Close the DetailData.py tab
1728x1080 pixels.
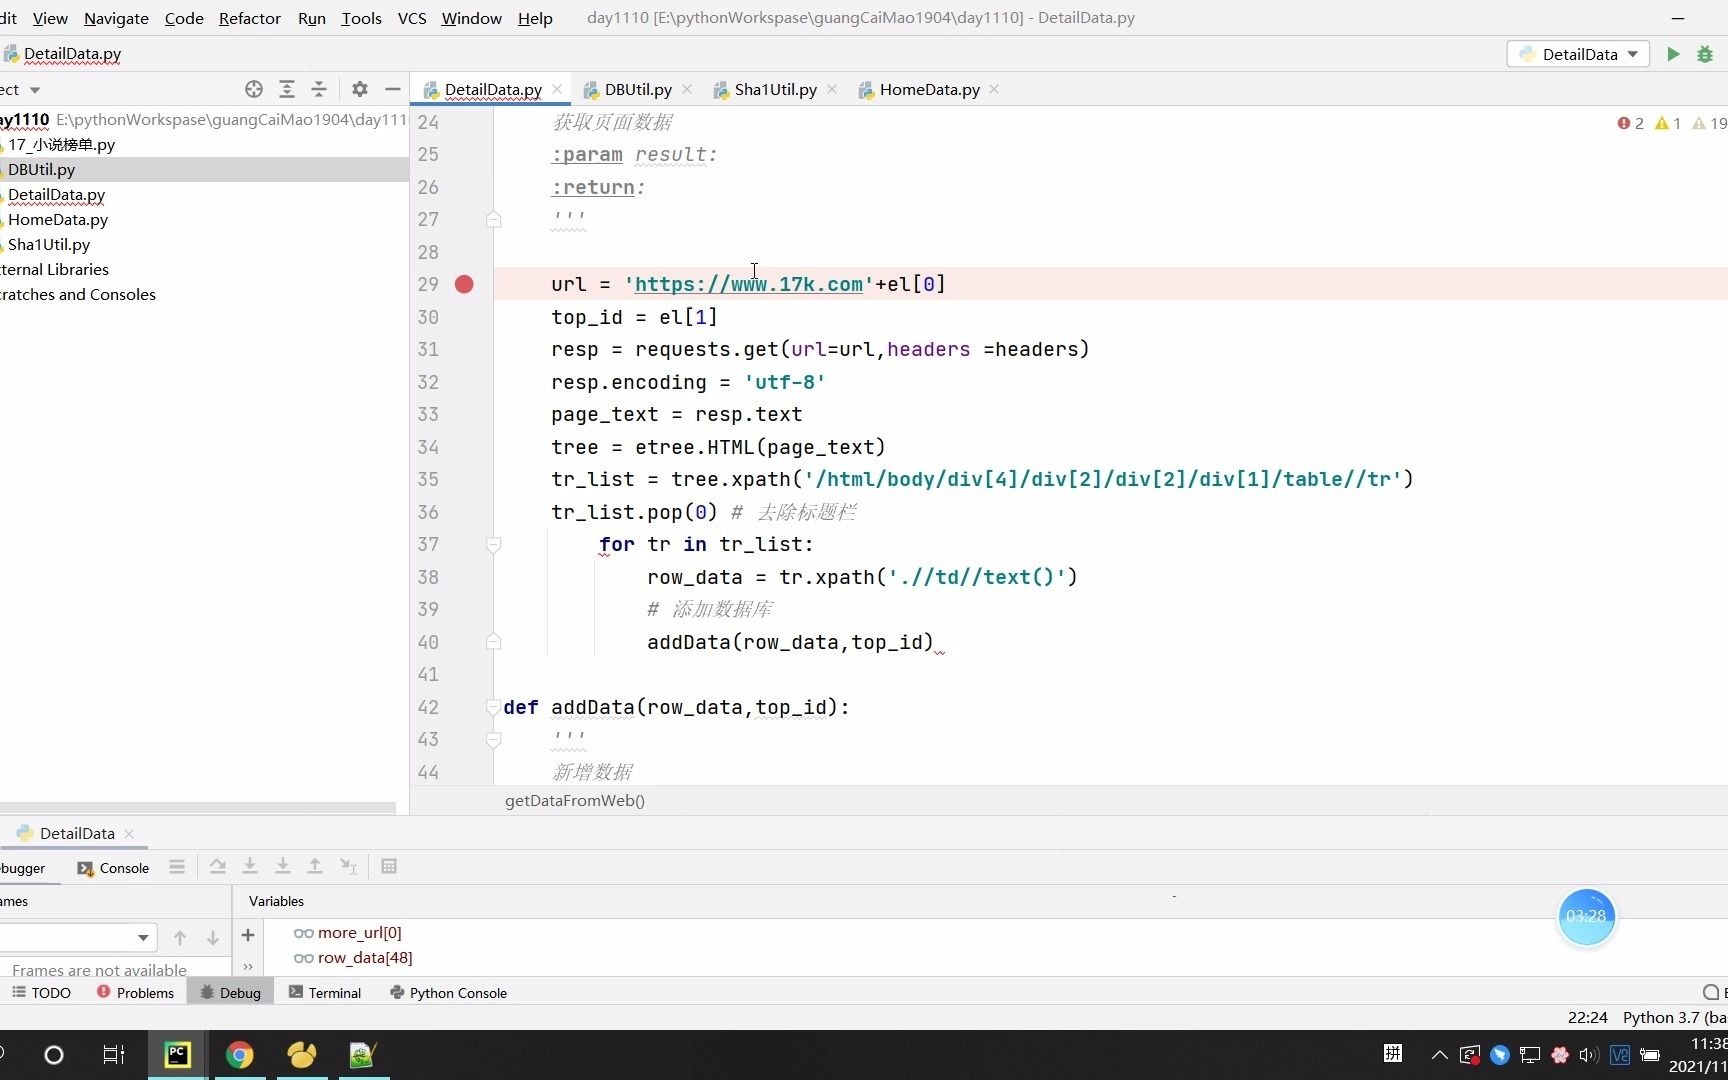coord(557,89)
